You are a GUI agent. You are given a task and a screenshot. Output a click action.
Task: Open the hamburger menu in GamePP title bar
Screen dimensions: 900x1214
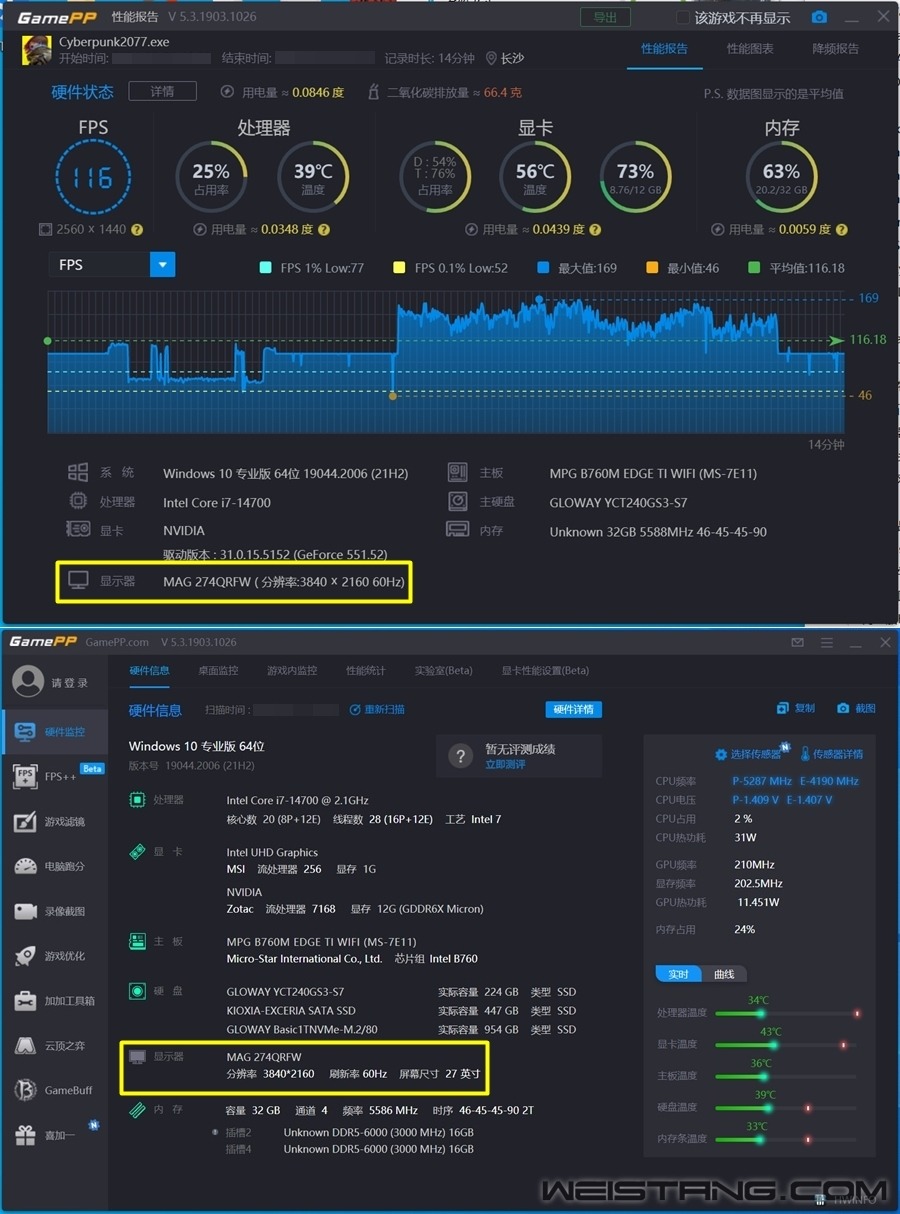(827, 642)
